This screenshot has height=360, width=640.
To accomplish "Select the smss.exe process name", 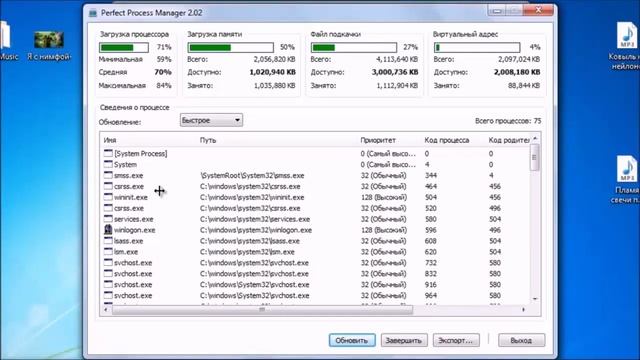I will point(129,176).
